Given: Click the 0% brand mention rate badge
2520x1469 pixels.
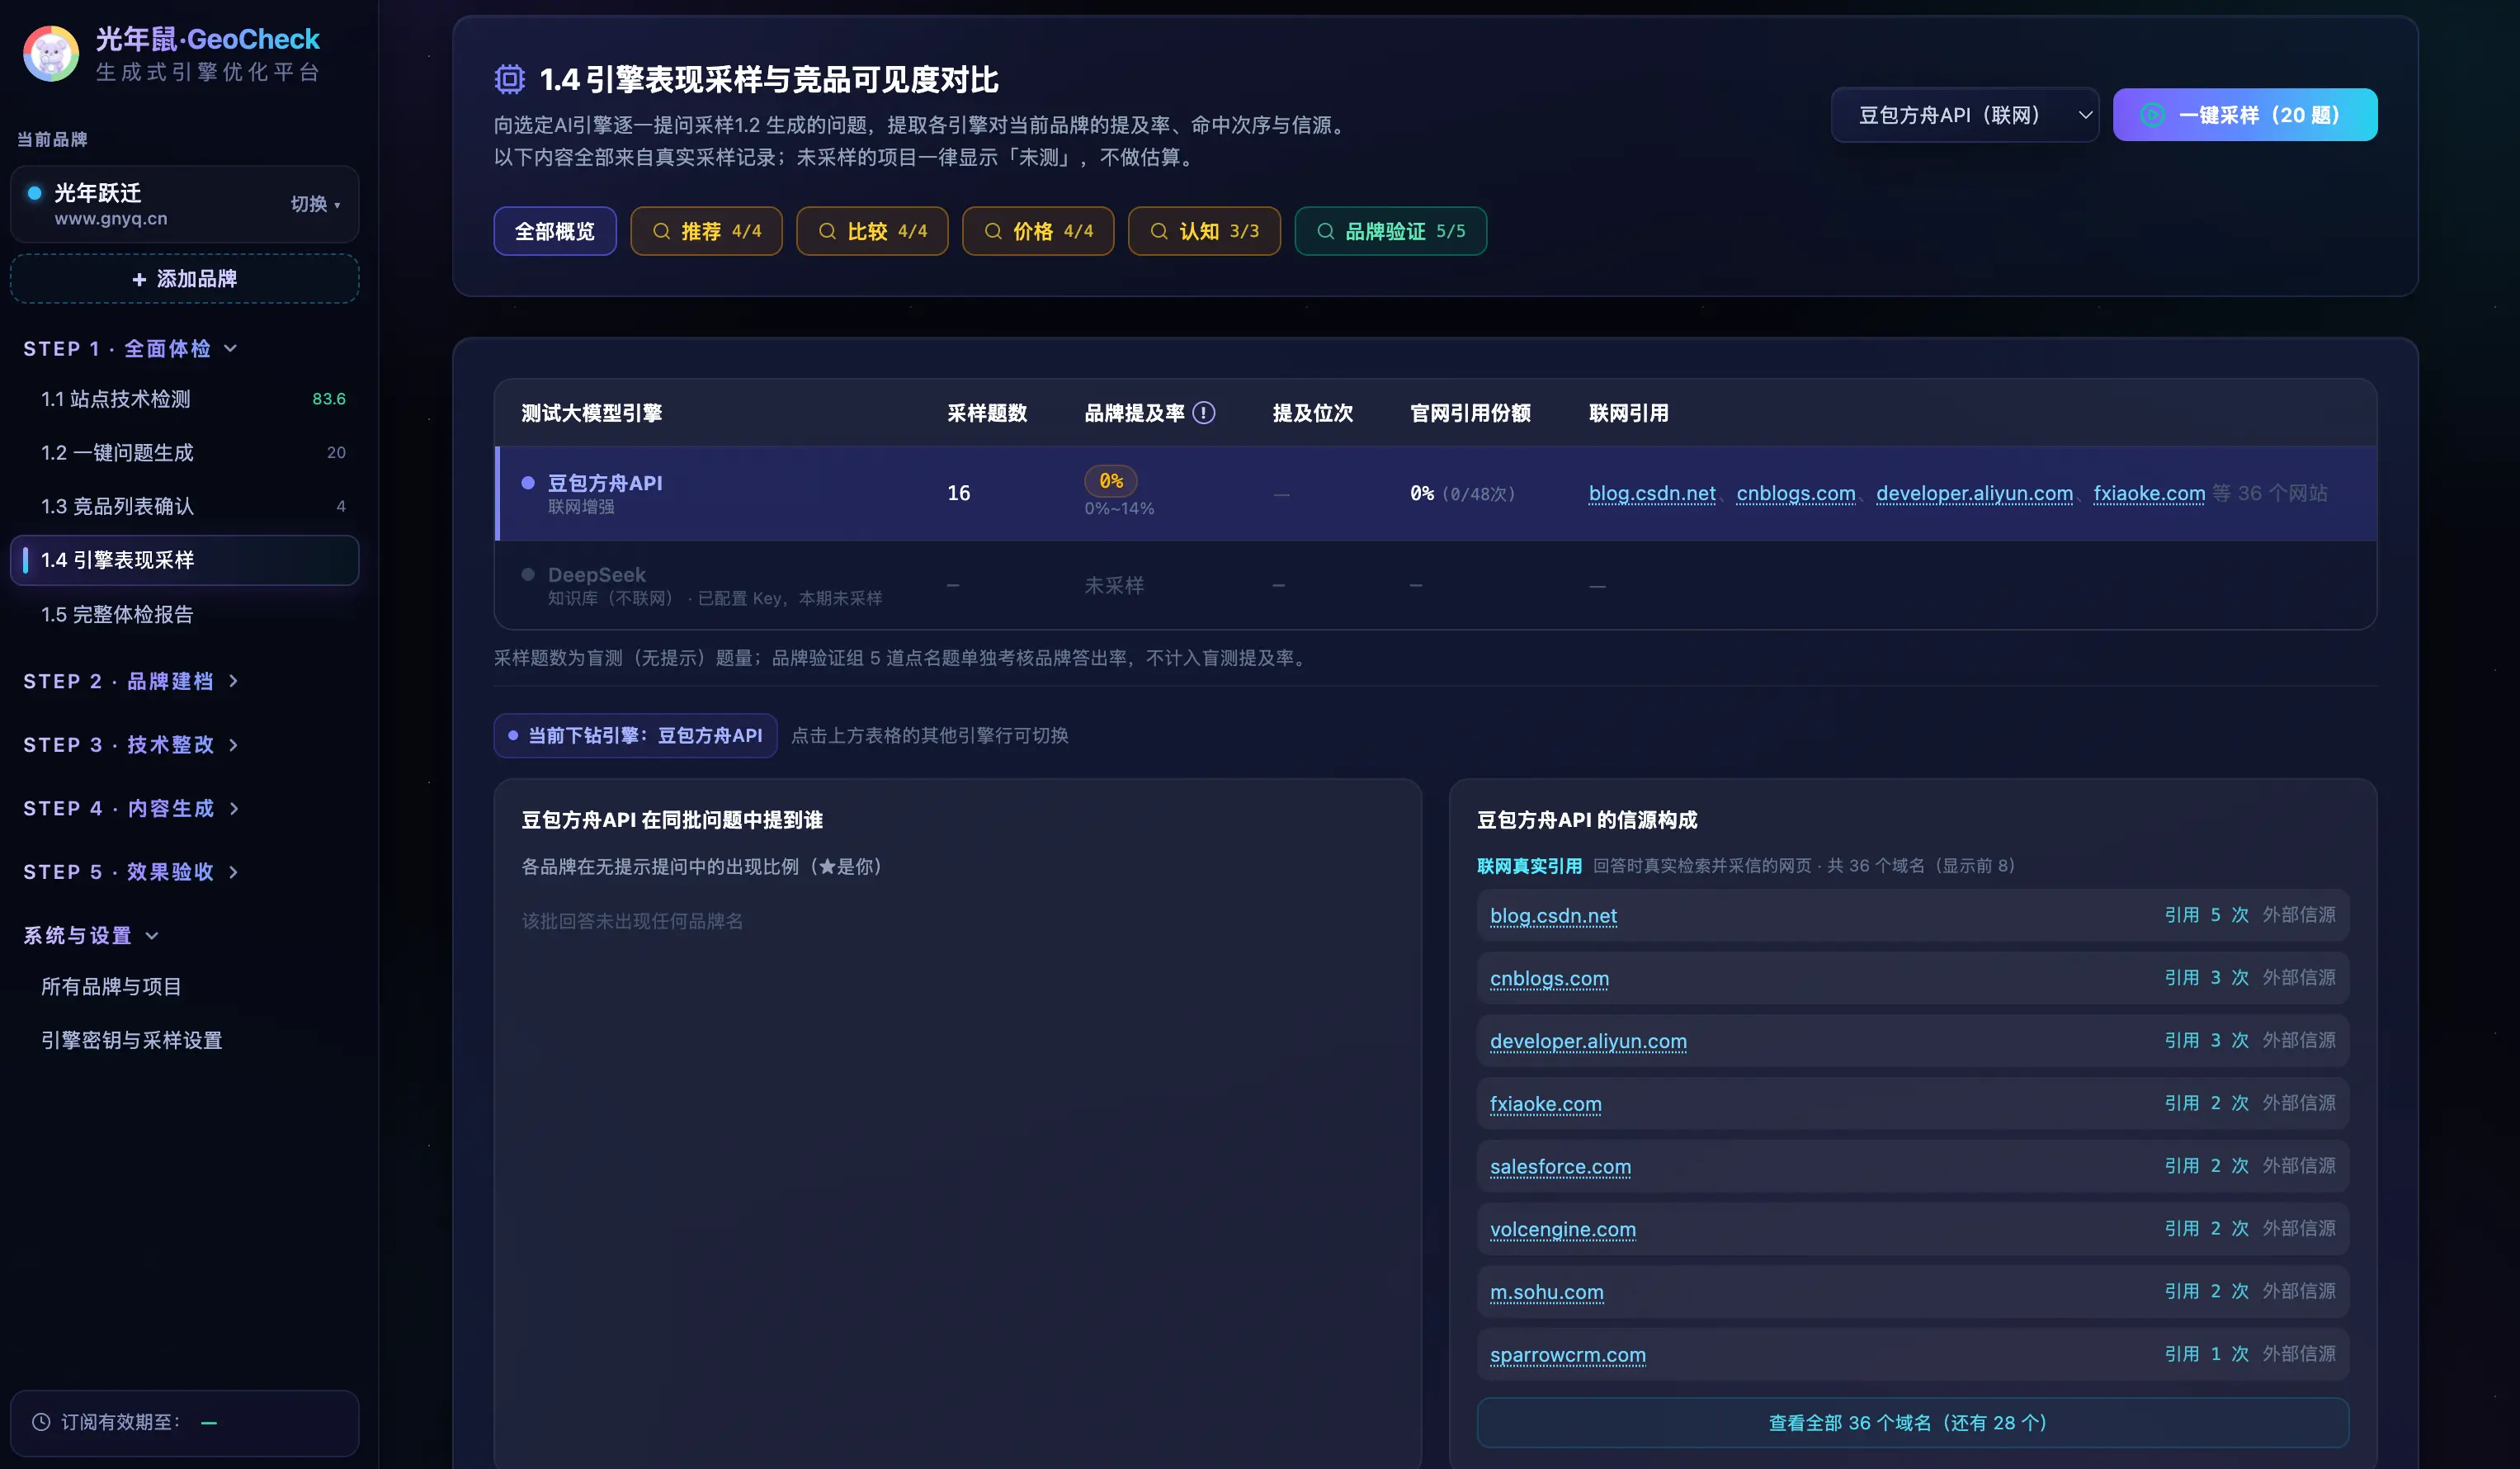Looking at the screenshot, I should pyautogui.click(x=1111, y=481).
